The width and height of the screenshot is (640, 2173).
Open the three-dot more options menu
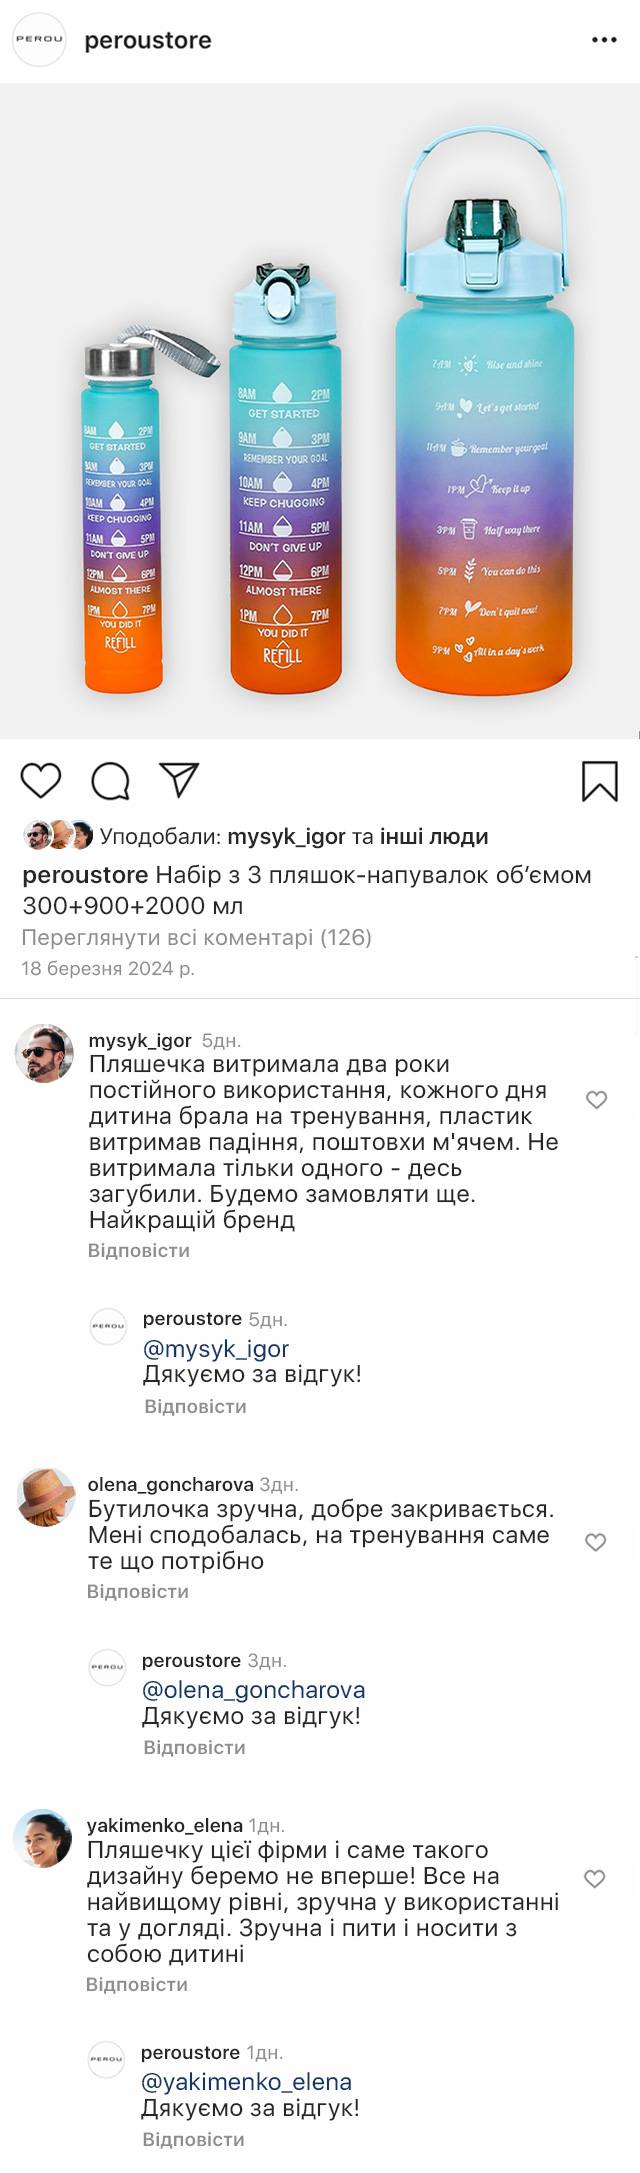tap(604, 40)
